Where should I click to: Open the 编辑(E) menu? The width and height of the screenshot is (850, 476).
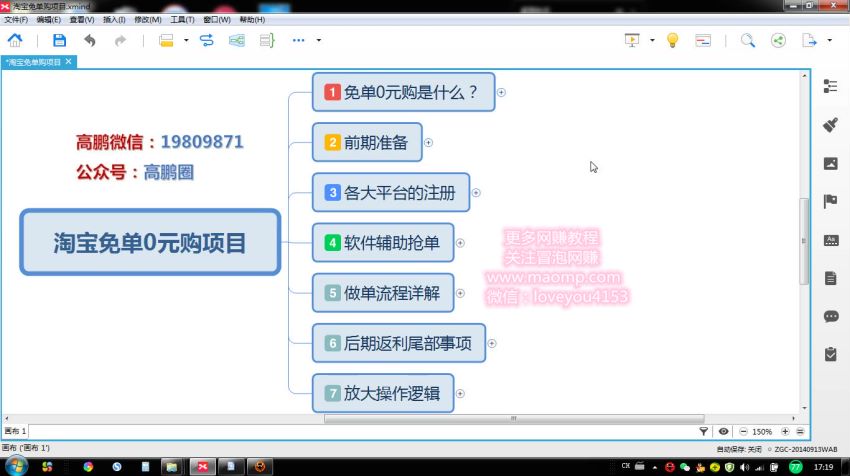coord(48,20)
